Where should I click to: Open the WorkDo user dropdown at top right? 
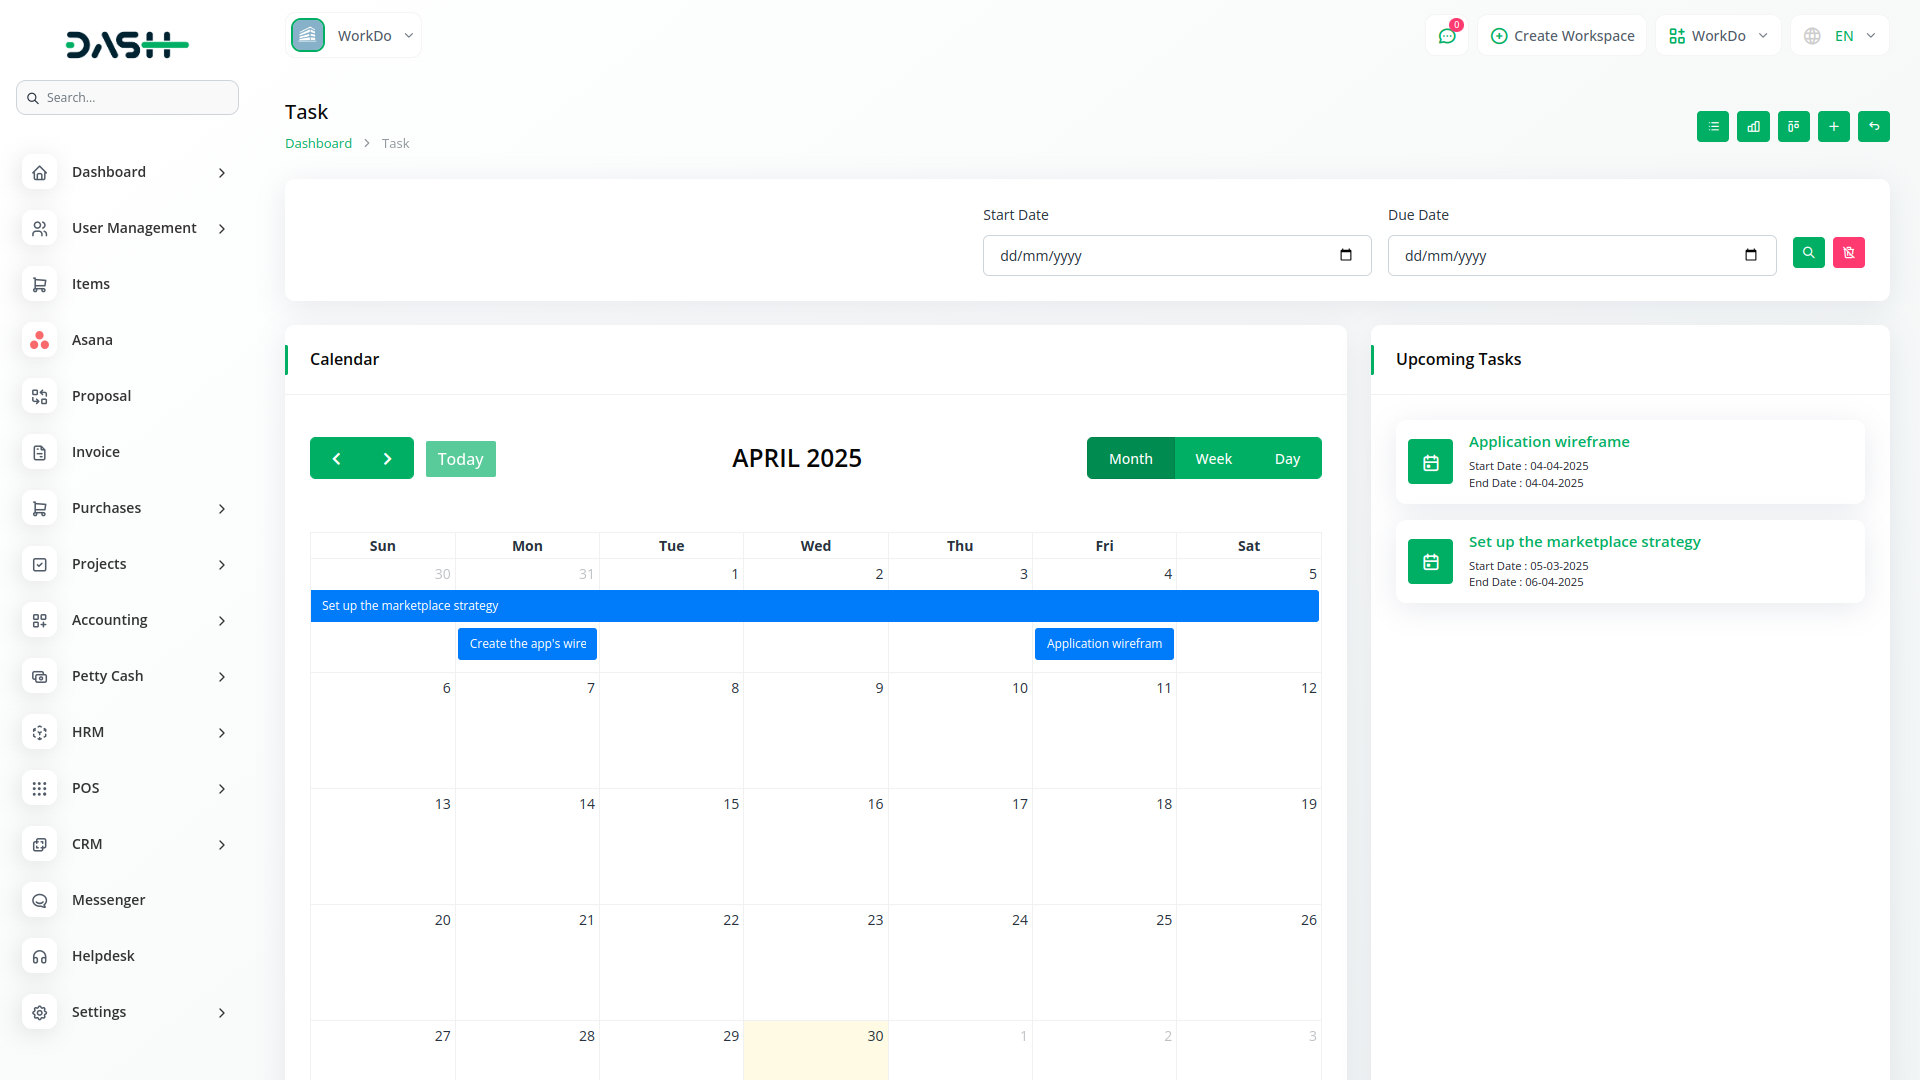pyautogui.click(x=1718, y=35)
